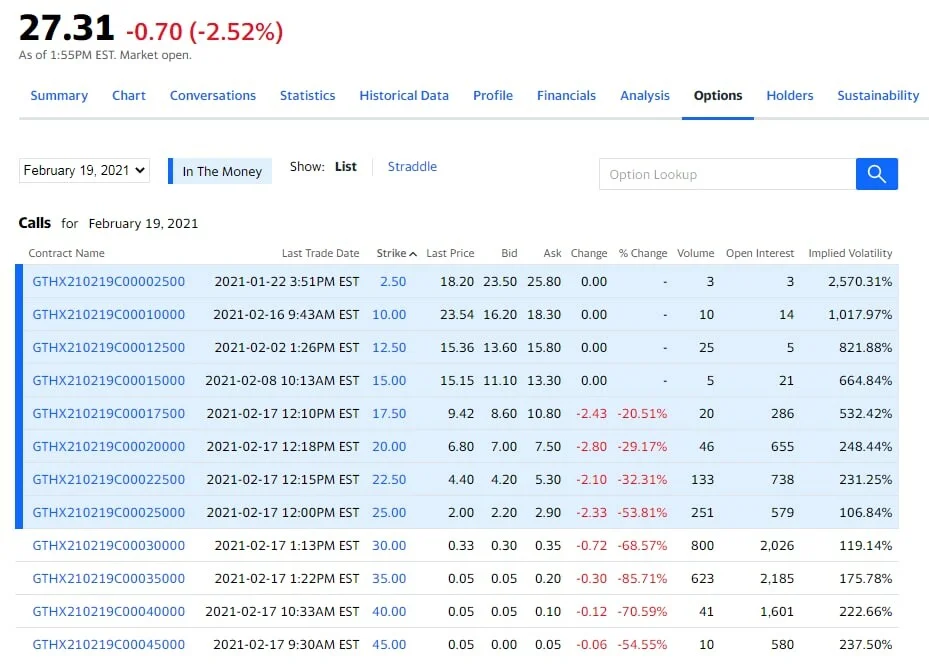The width and height of the screenshot is (929, 664).
Task: Open contract GTHX210219C00010000
Action: click(x=108, y=315)
